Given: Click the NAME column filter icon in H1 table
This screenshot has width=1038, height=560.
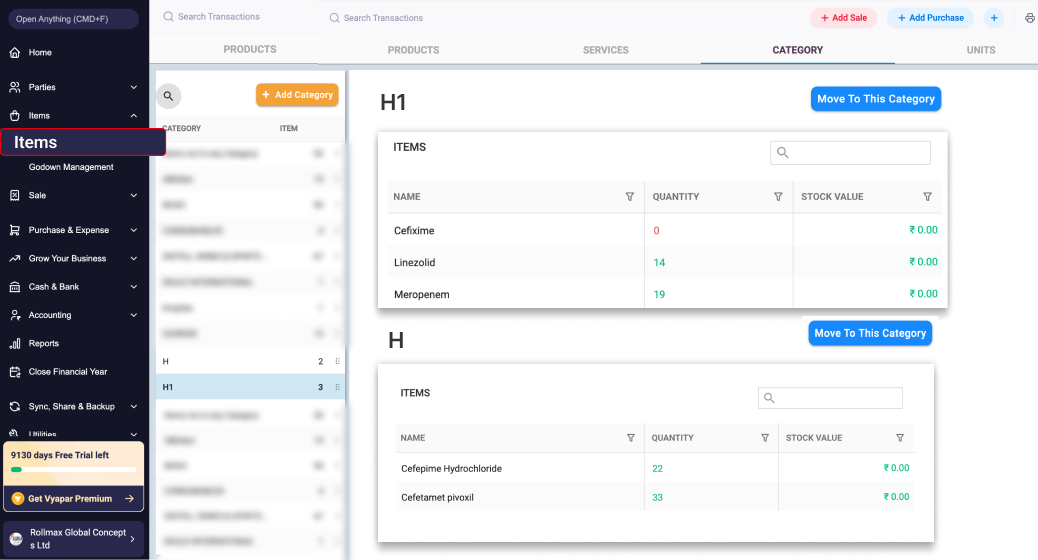Looking at the screenshot, I should [630, 197].
